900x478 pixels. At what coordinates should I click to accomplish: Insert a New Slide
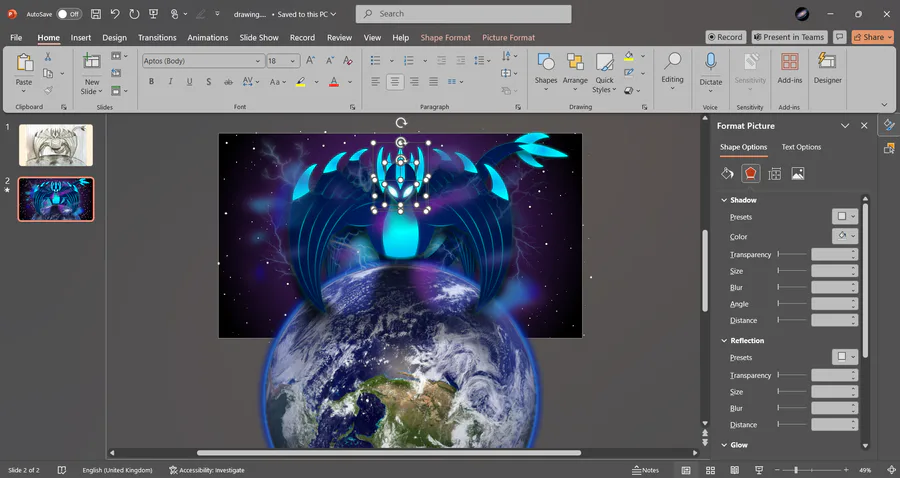[92, 74]
